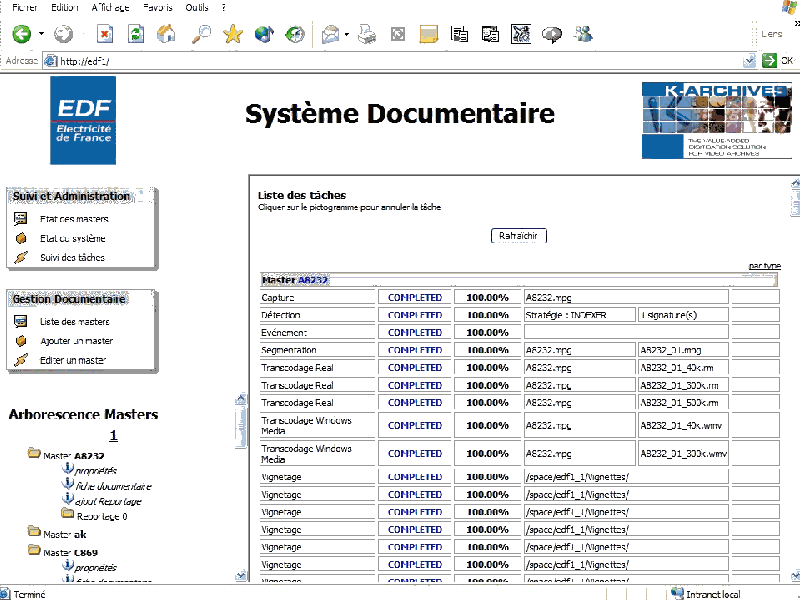800x600 pixels.
Task: Click the Print icon in the toolbar
Action: (x=367, y=34)
